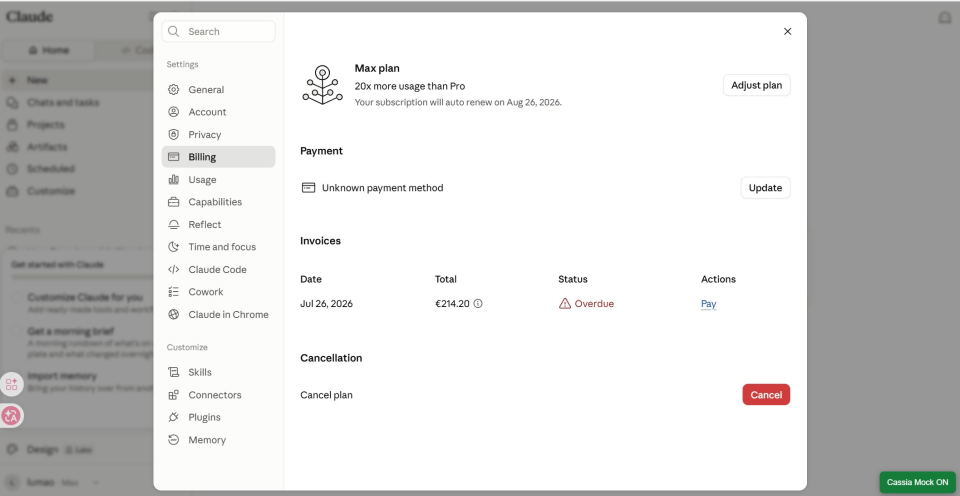The height and width of the screenshot is (496, 960).
Task: Select the Plugins plug icon
Action: pos(174,418)
